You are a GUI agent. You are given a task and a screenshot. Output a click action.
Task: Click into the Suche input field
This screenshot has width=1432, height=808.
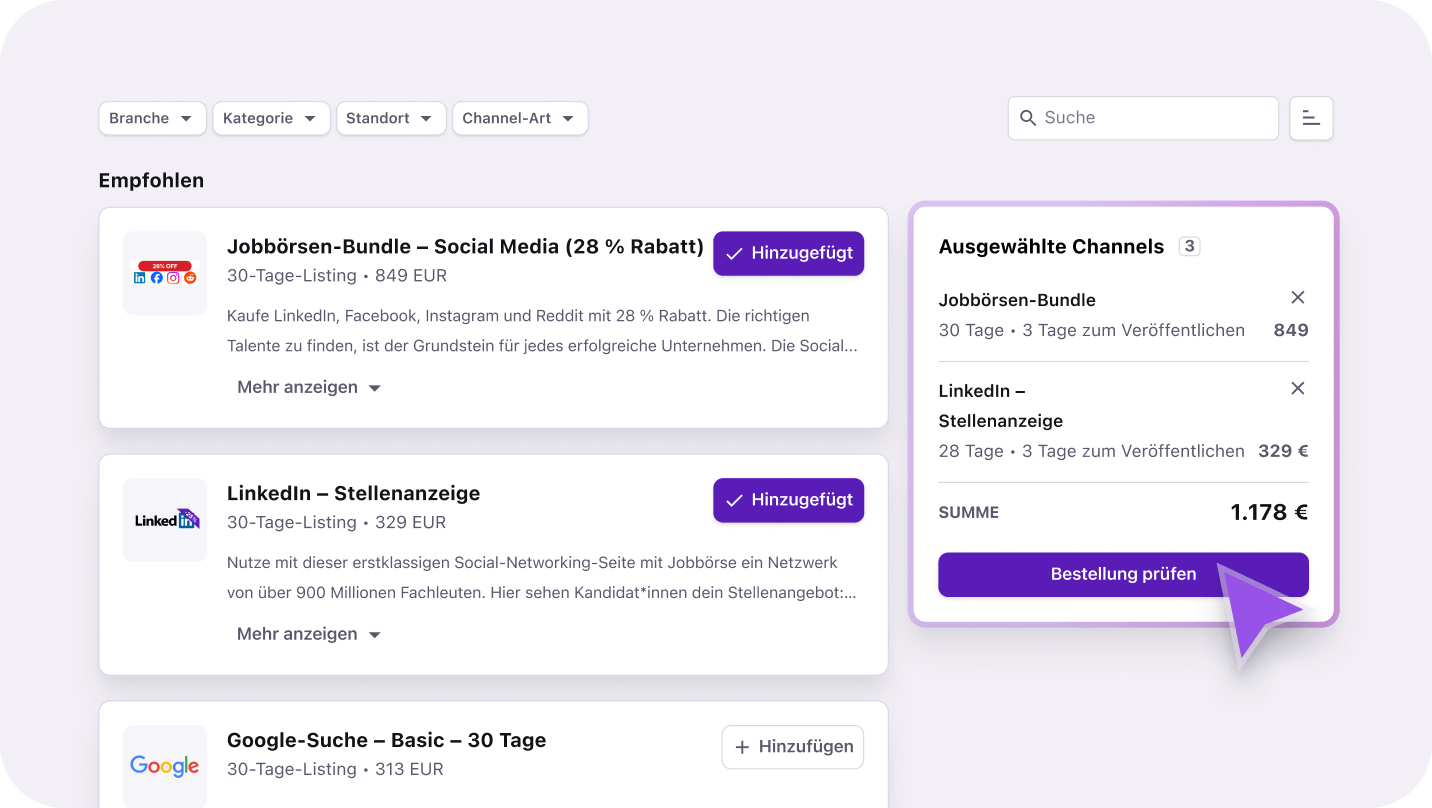[x=1155, y=118]
